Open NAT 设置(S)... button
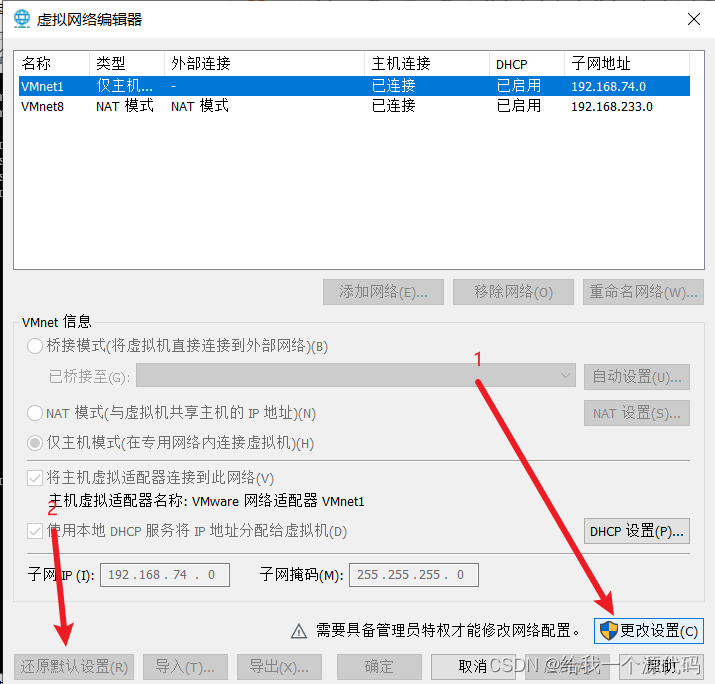The height and width of the screenshot is (684, 715). pyautogui.click(x=637, y=413)
